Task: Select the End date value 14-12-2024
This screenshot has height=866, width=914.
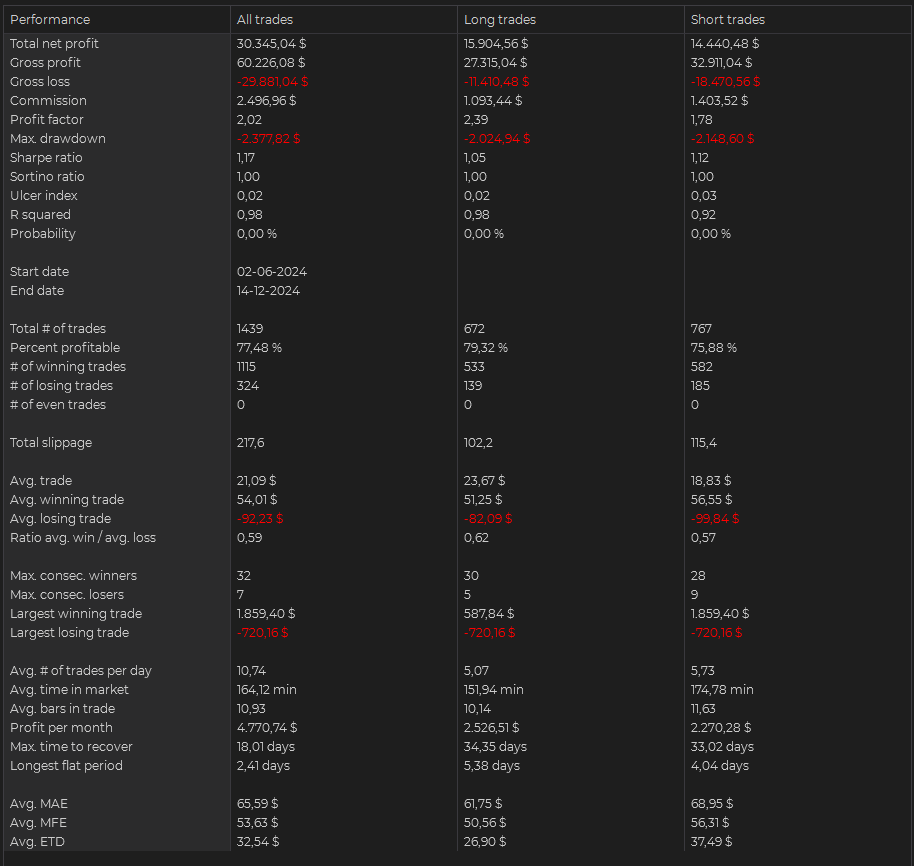Action: pyautogui.click(x=268, y=290)
